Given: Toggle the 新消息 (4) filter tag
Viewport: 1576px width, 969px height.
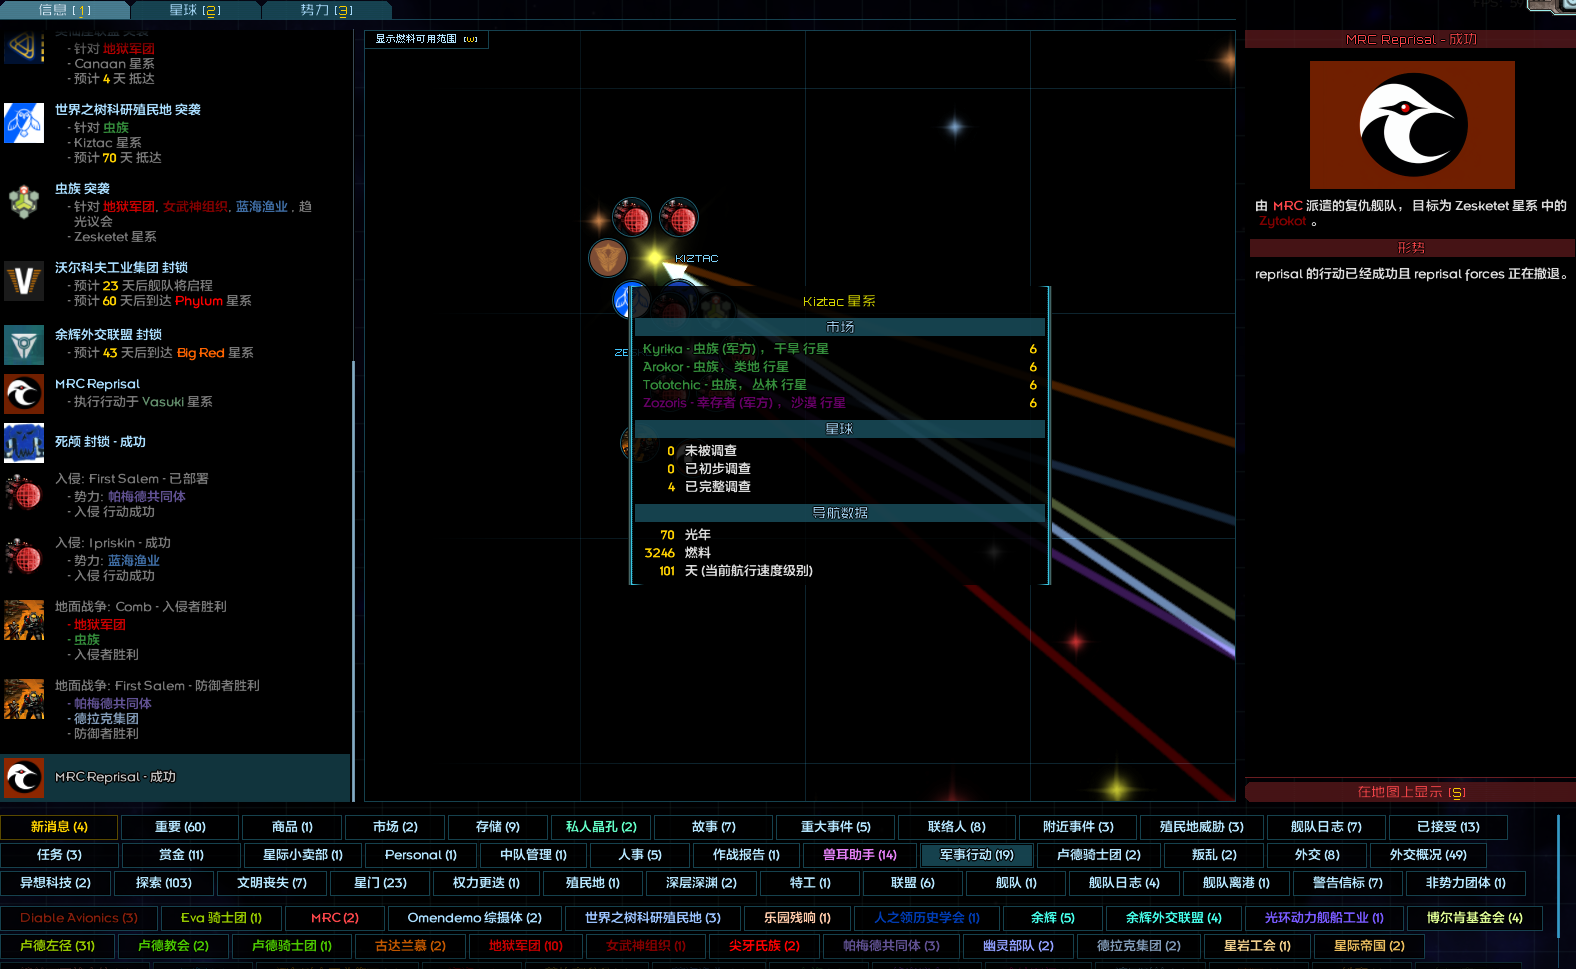Looking at the screenshot, I should click(x=59, y=827).
